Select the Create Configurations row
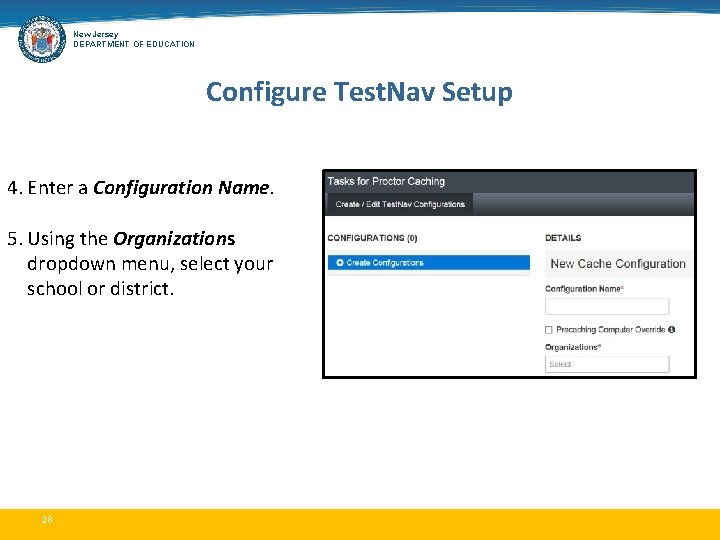Viewport: 720px width, 540px height. click(429, 263)
